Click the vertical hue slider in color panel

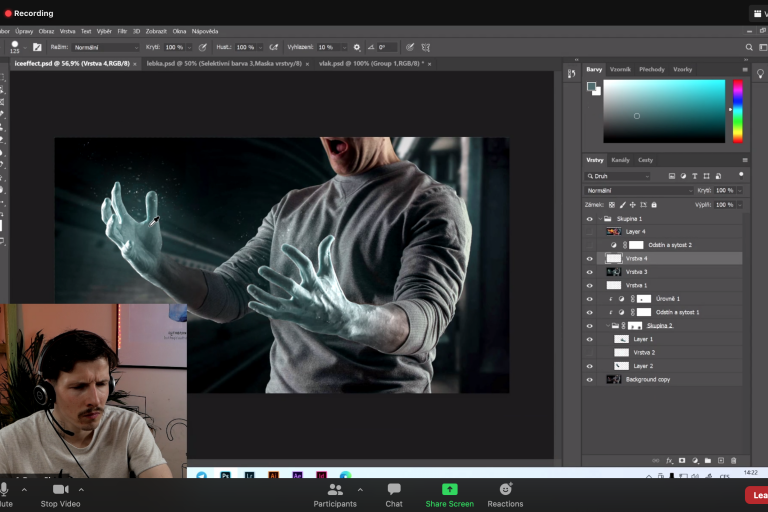(737, 110)
